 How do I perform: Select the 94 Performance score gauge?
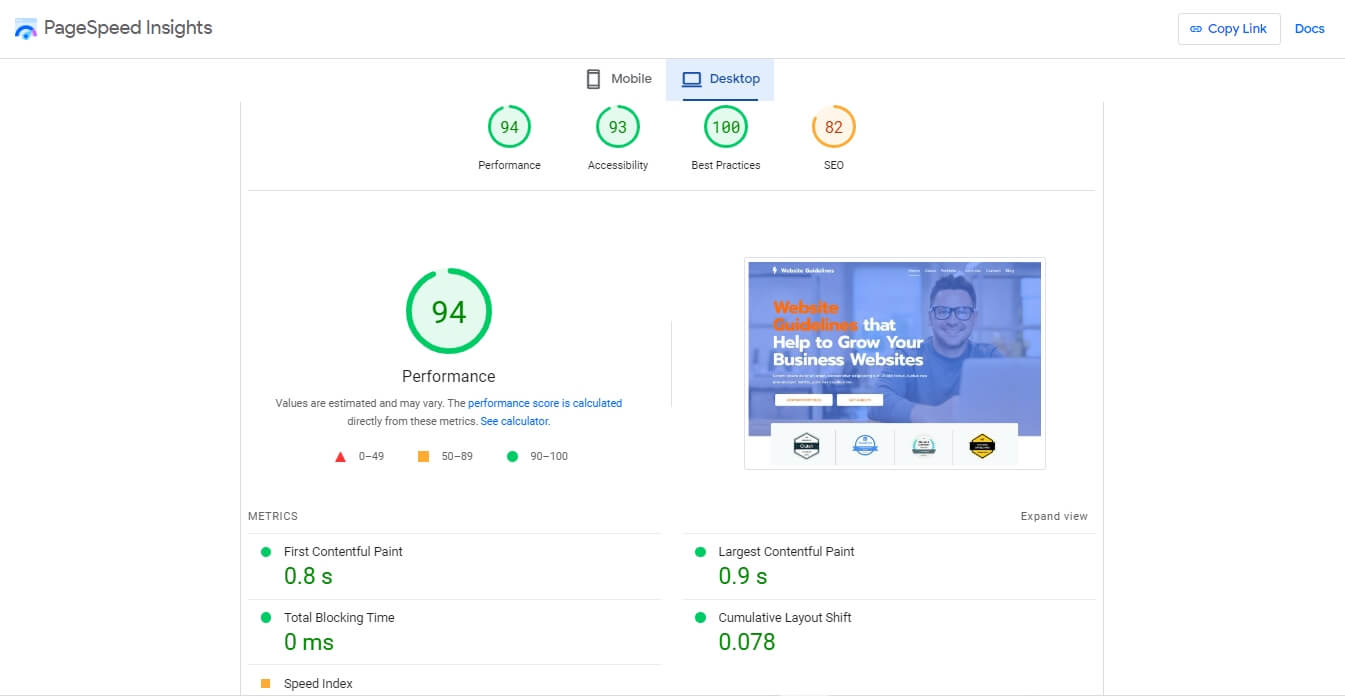coord(509,127)
